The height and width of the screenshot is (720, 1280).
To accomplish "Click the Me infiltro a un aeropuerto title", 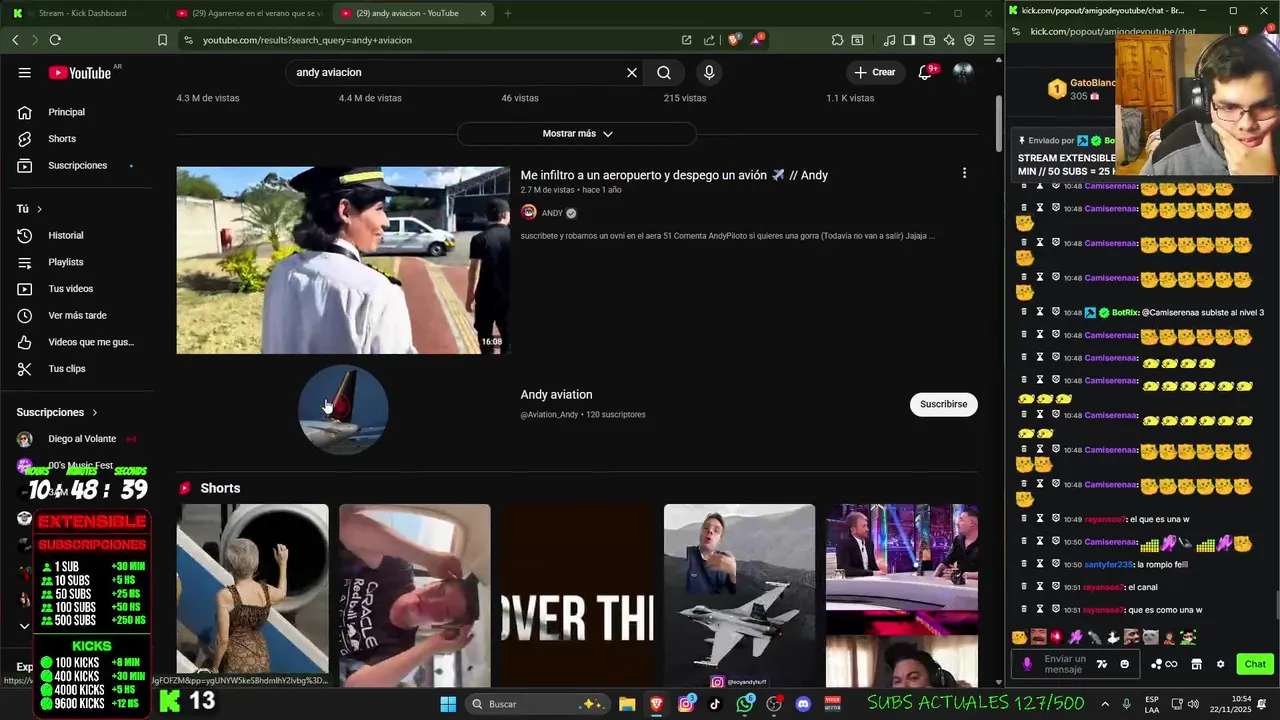I will [674, 175].
